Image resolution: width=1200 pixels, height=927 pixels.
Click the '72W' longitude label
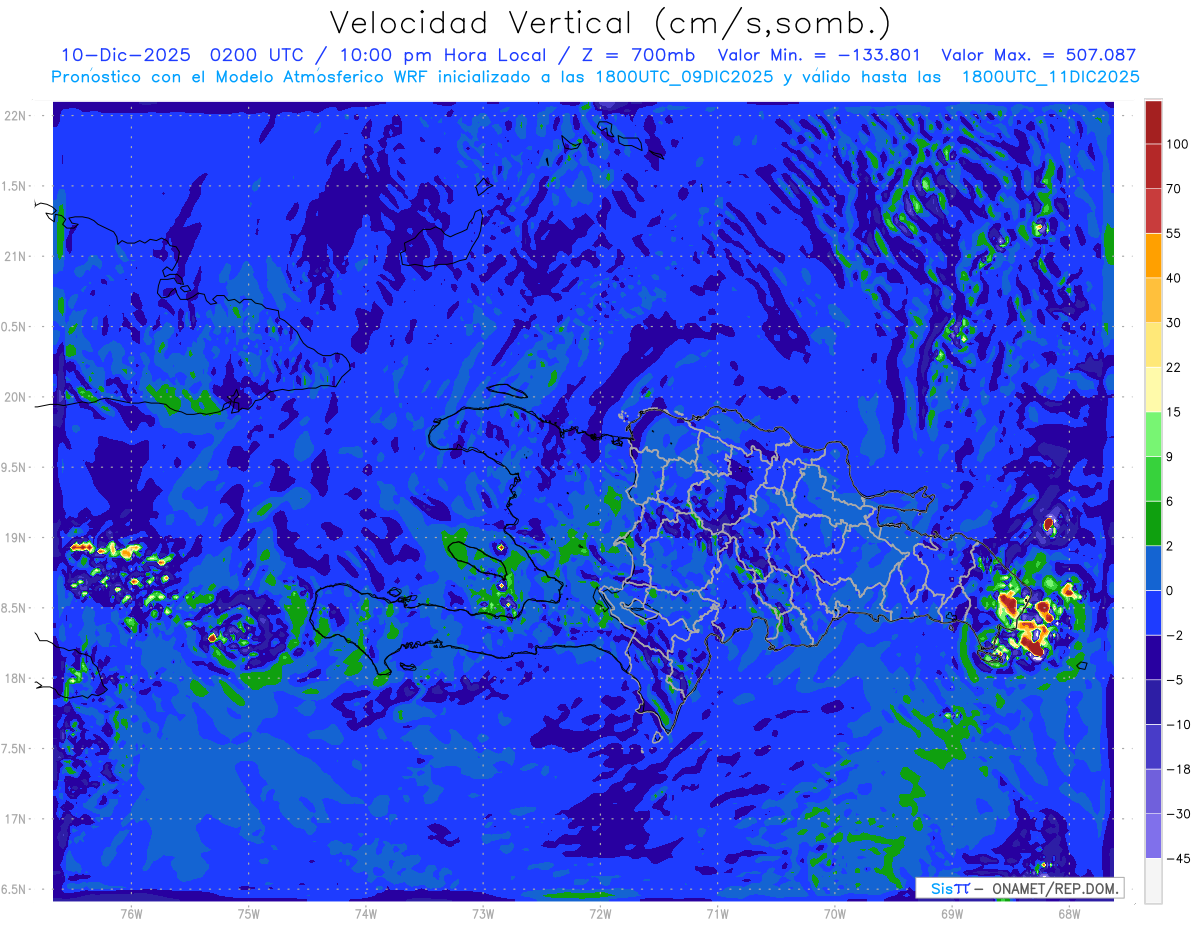[x=600, y=913]
